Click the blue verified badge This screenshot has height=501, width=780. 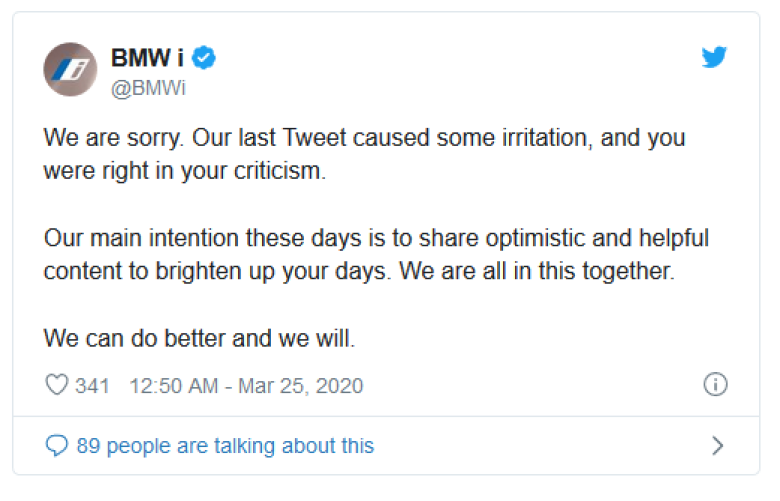(x=204, y=57)
